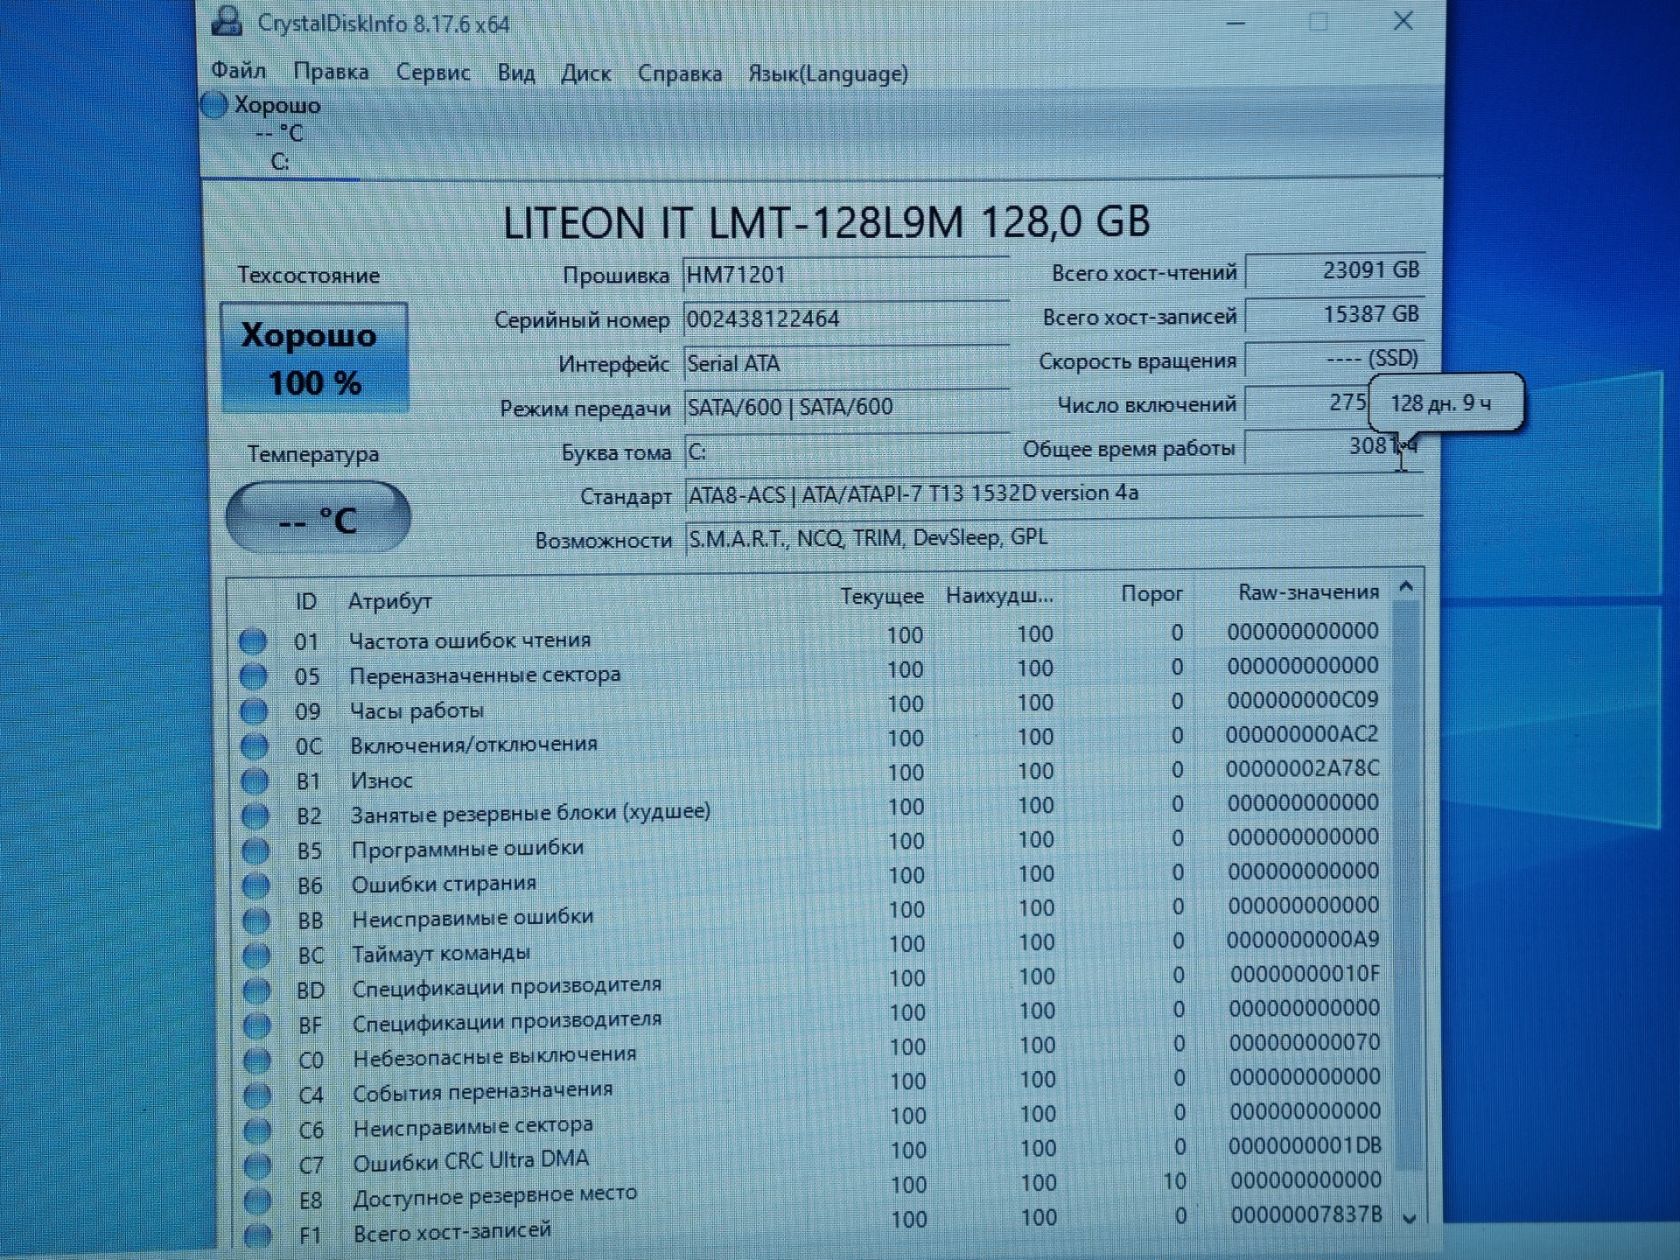Click the Общее время работы hours value
Image resolution: width=1680 pixels, height=1260 pixels.
point(1335,446)
